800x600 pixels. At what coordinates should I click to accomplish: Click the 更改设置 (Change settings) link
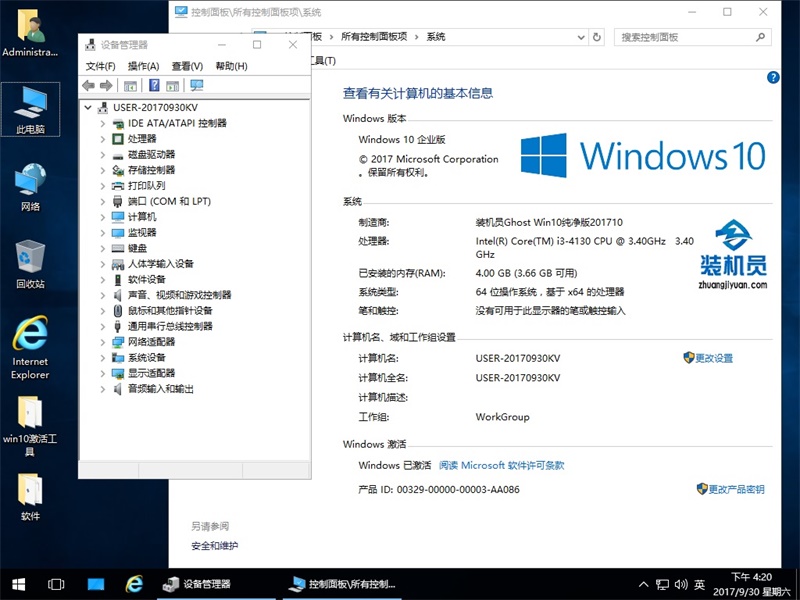click(714, 358)
